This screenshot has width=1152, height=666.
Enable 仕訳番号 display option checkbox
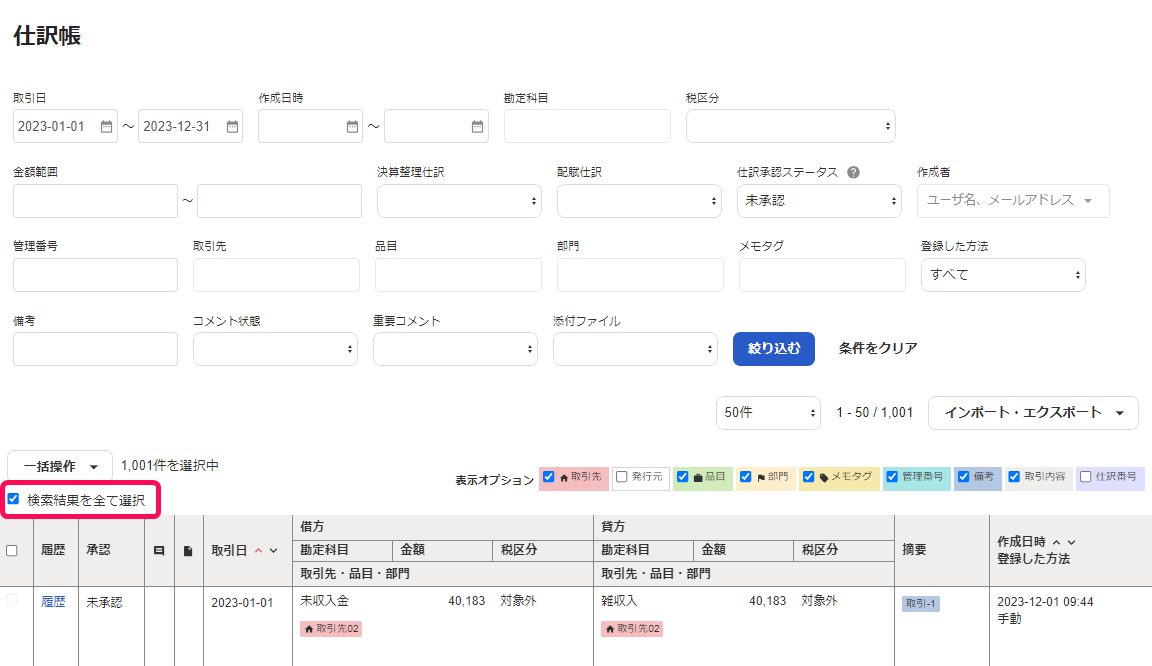click(x=1085, y=476)
